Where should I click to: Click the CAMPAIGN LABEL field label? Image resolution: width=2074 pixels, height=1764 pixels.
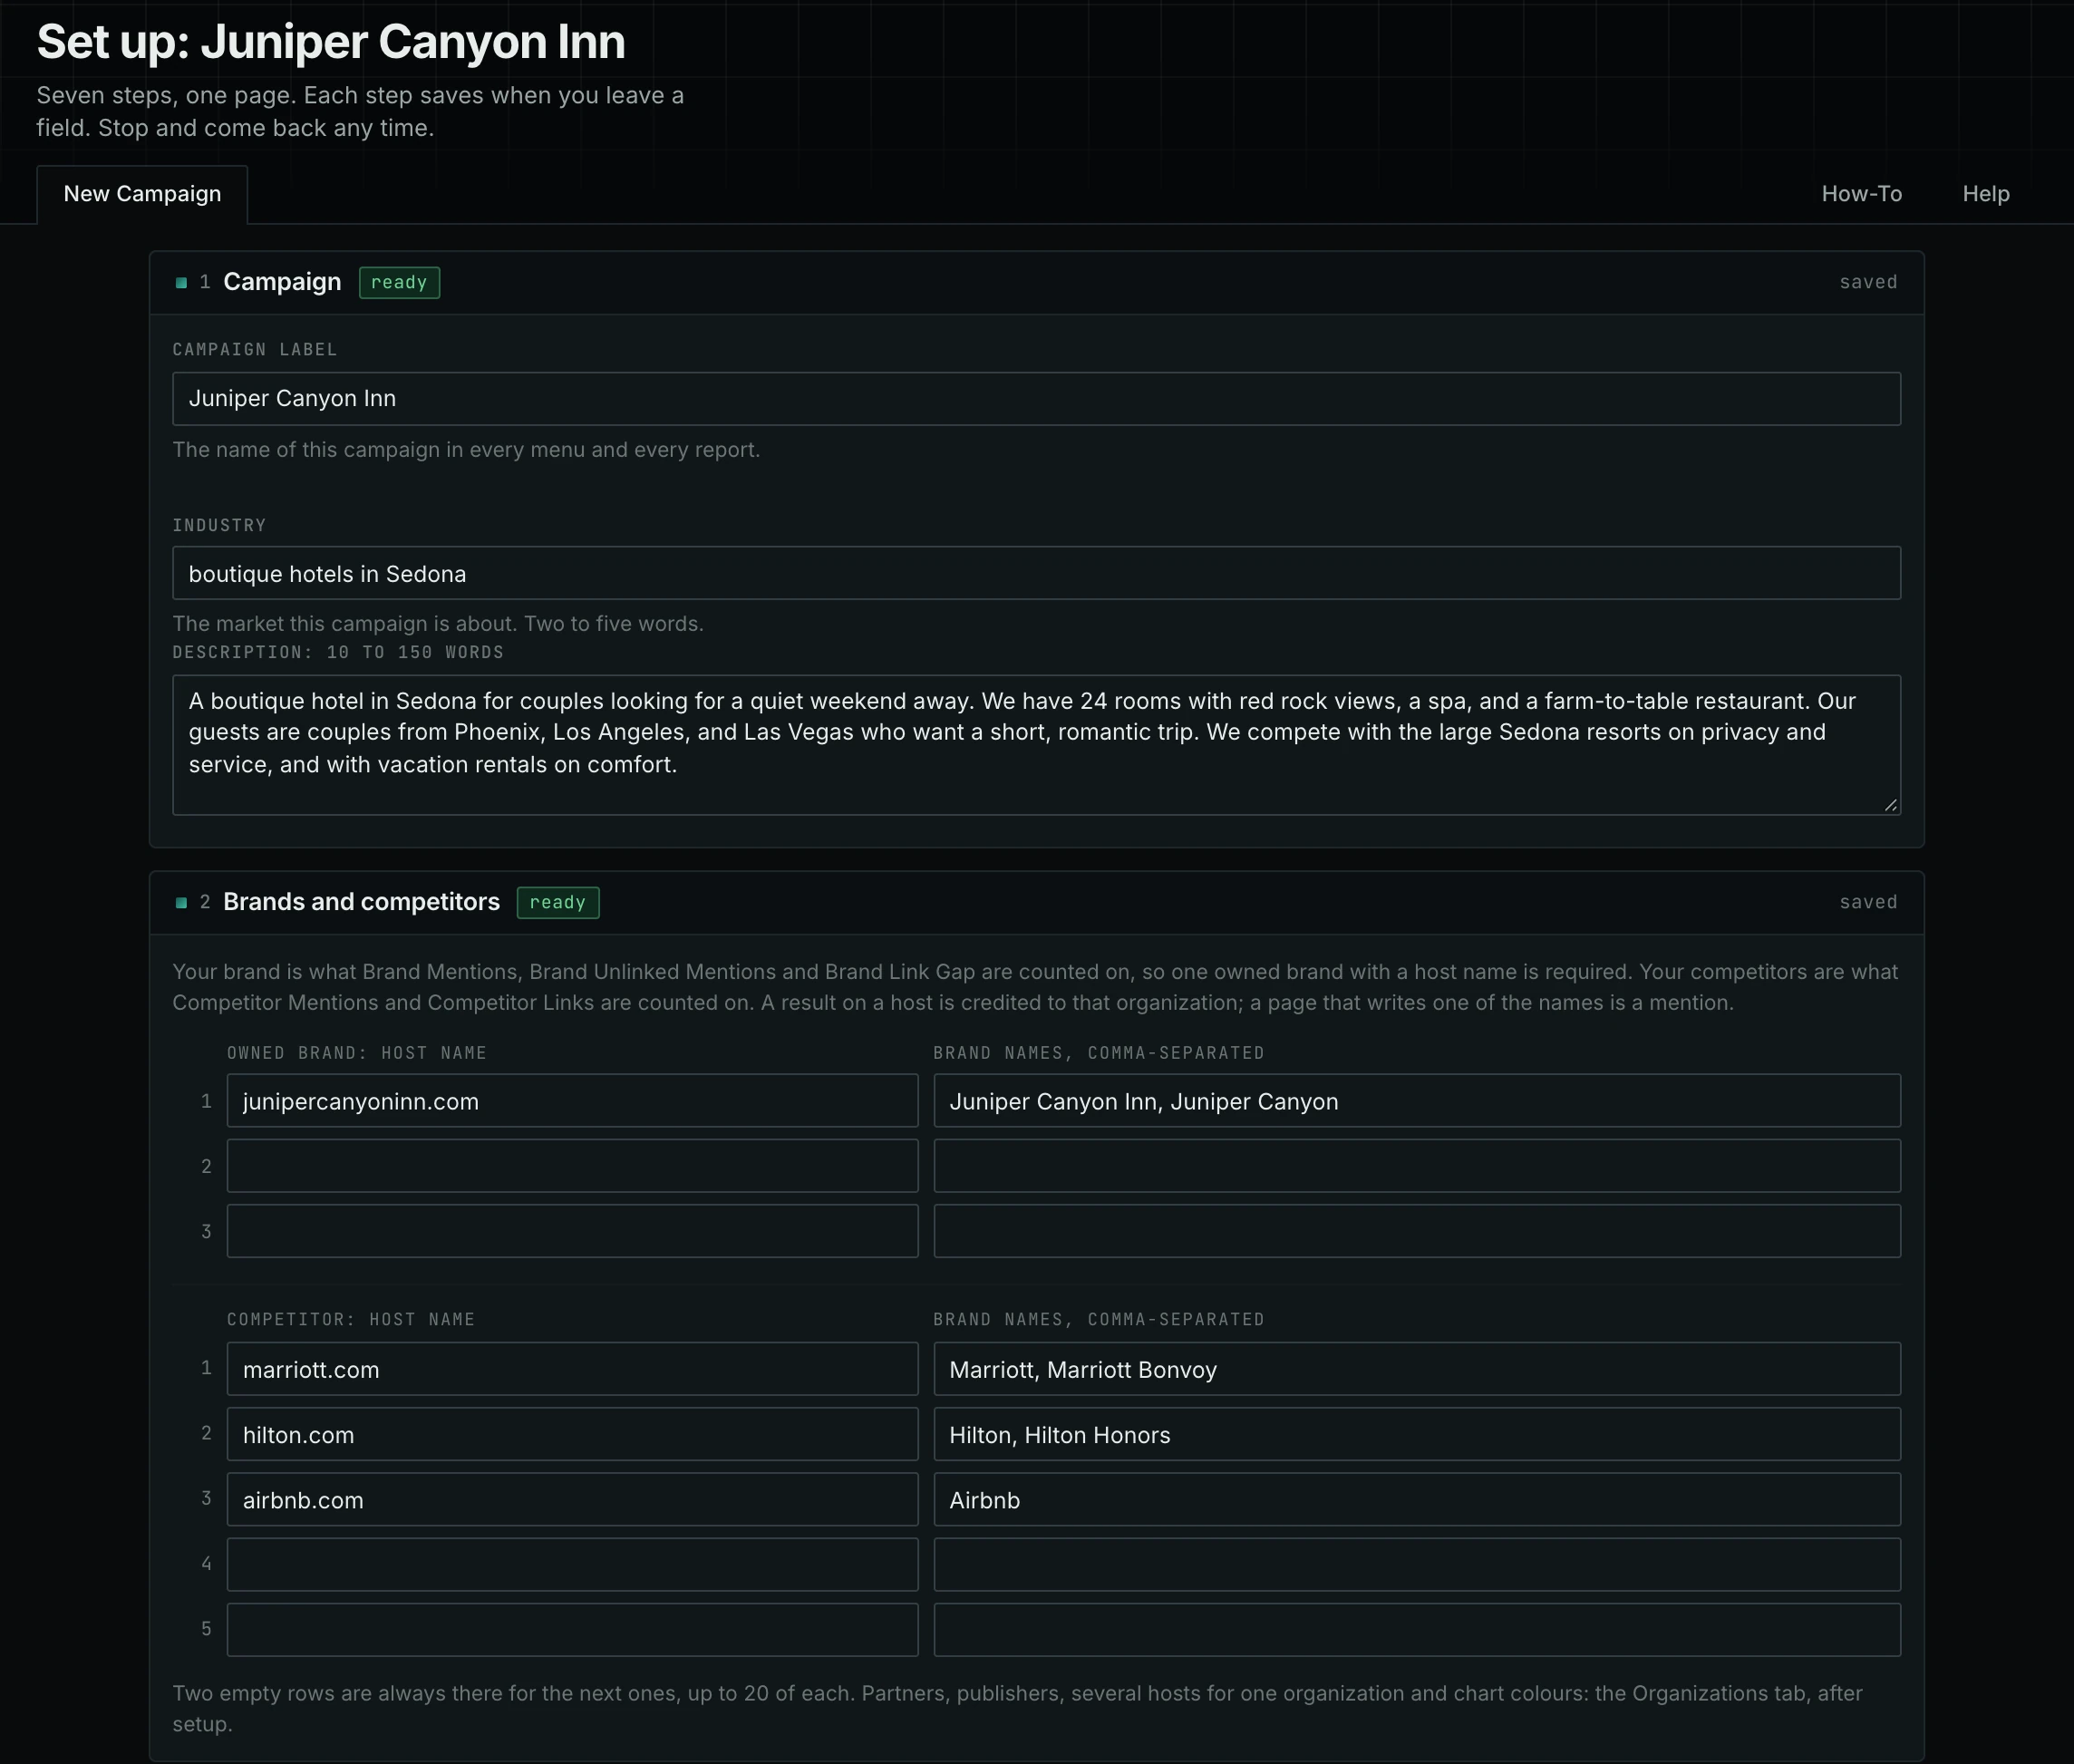tap(255, 349)
